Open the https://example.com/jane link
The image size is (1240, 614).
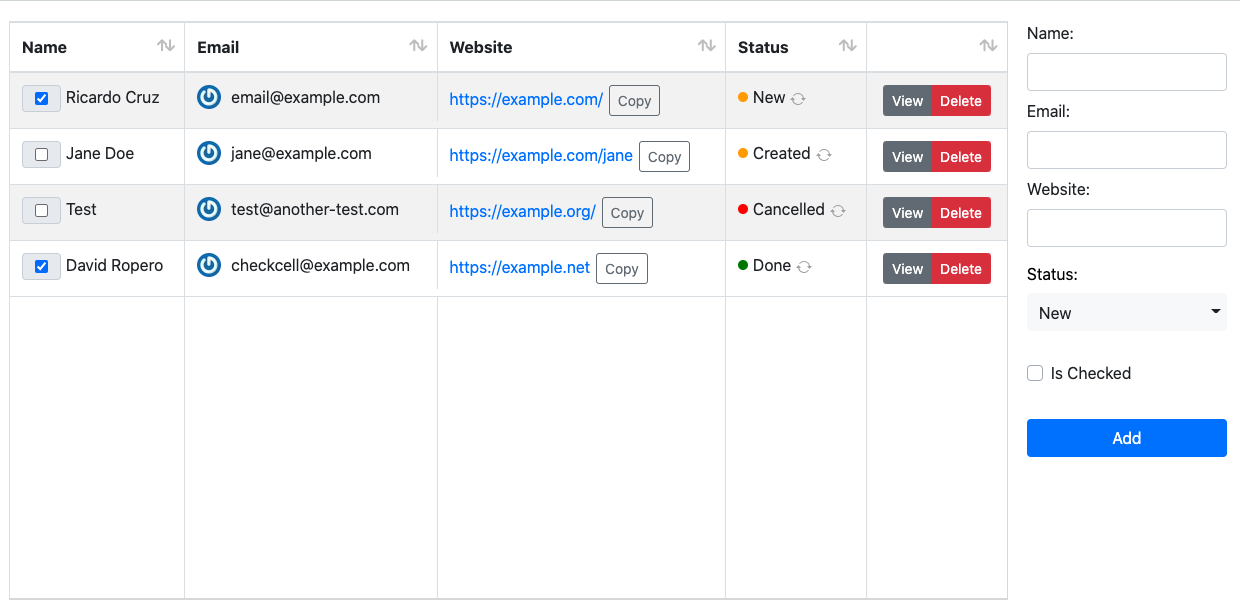coord(541,155)
